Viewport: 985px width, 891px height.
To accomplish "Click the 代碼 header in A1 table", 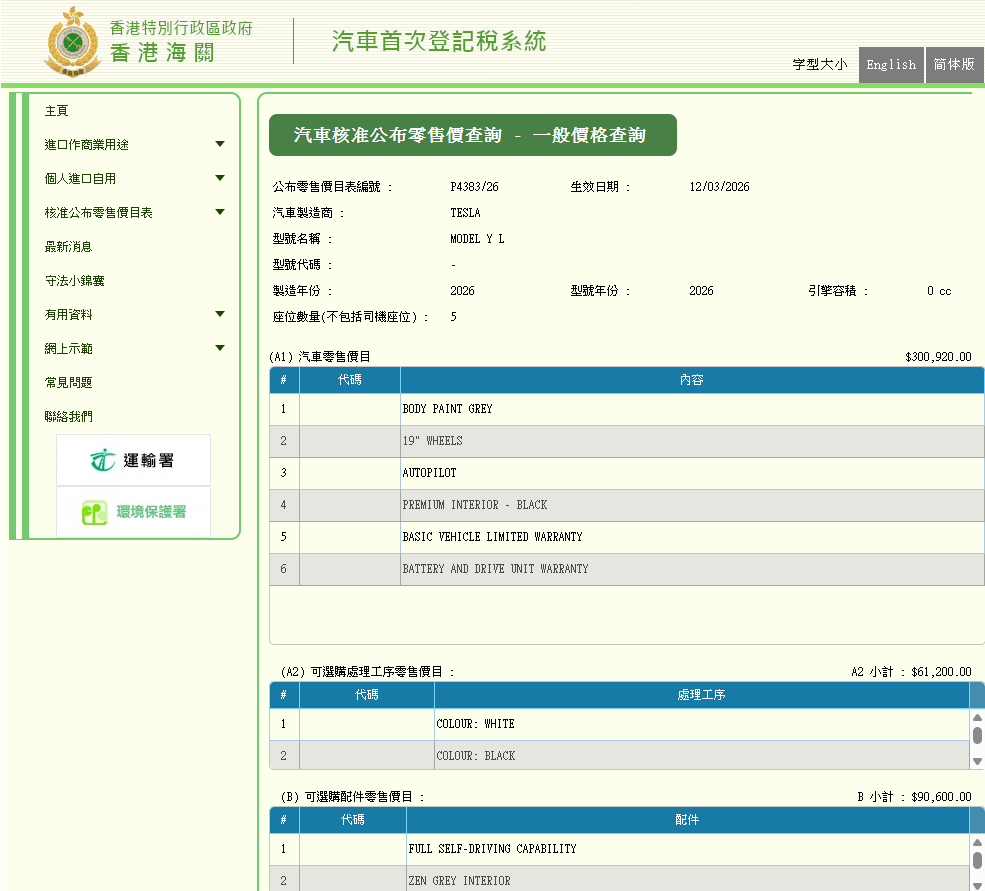I will (350, 380).
